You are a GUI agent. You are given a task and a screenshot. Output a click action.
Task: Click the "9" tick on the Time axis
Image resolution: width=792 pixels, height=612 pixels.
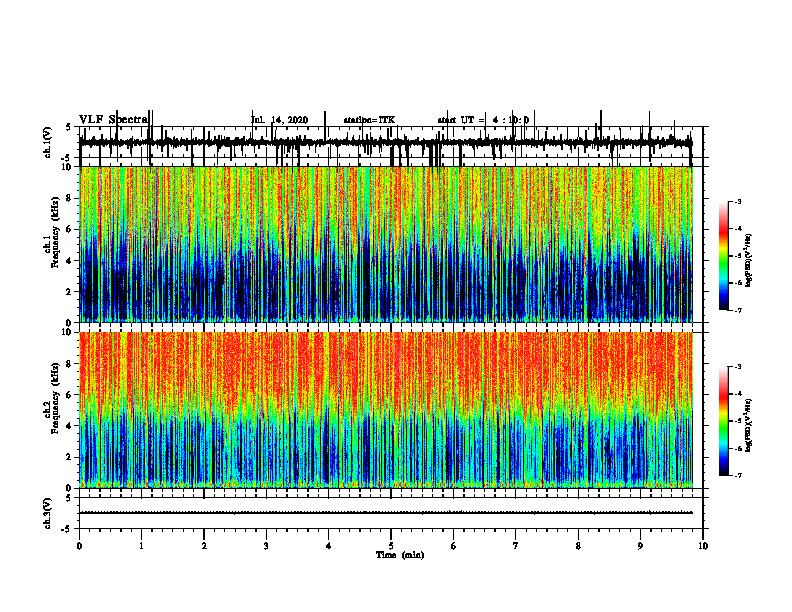(x=640, y=546)
